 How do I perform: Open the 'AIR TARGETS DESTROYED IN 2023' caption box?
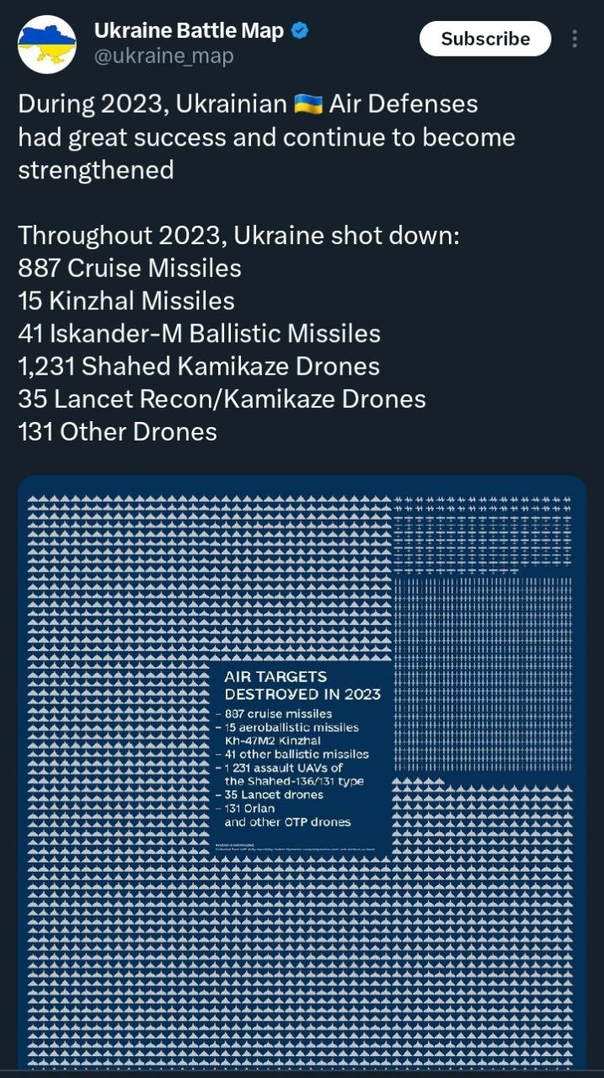tap(303, 758)
